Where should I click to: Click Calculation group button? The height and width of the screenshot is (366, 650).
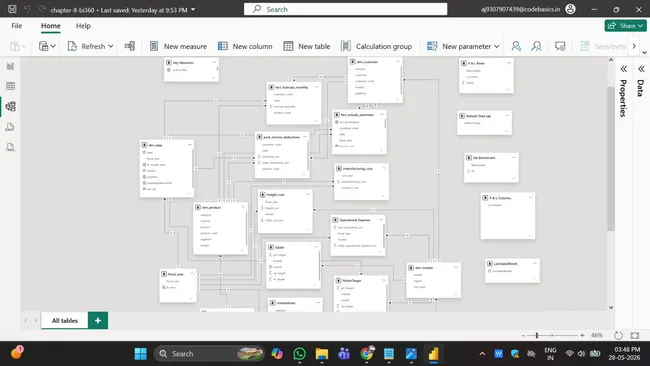376,46
